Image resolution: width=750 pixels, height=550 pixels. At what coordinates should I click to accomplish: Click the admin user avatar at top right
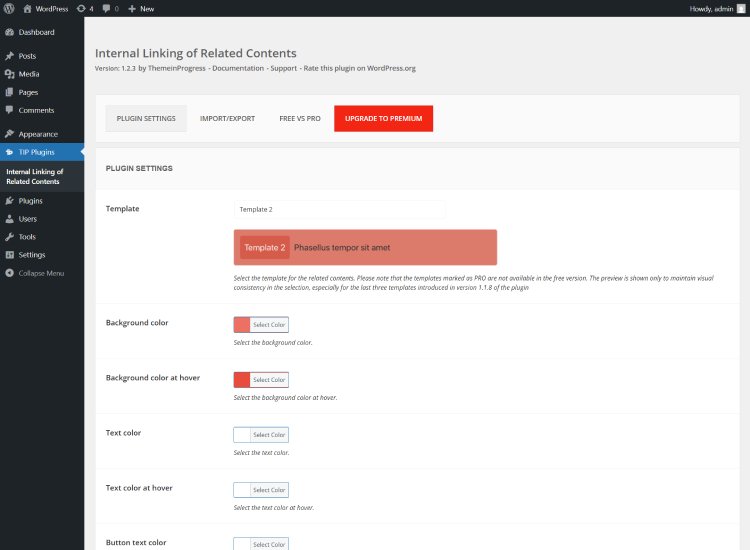740,8
